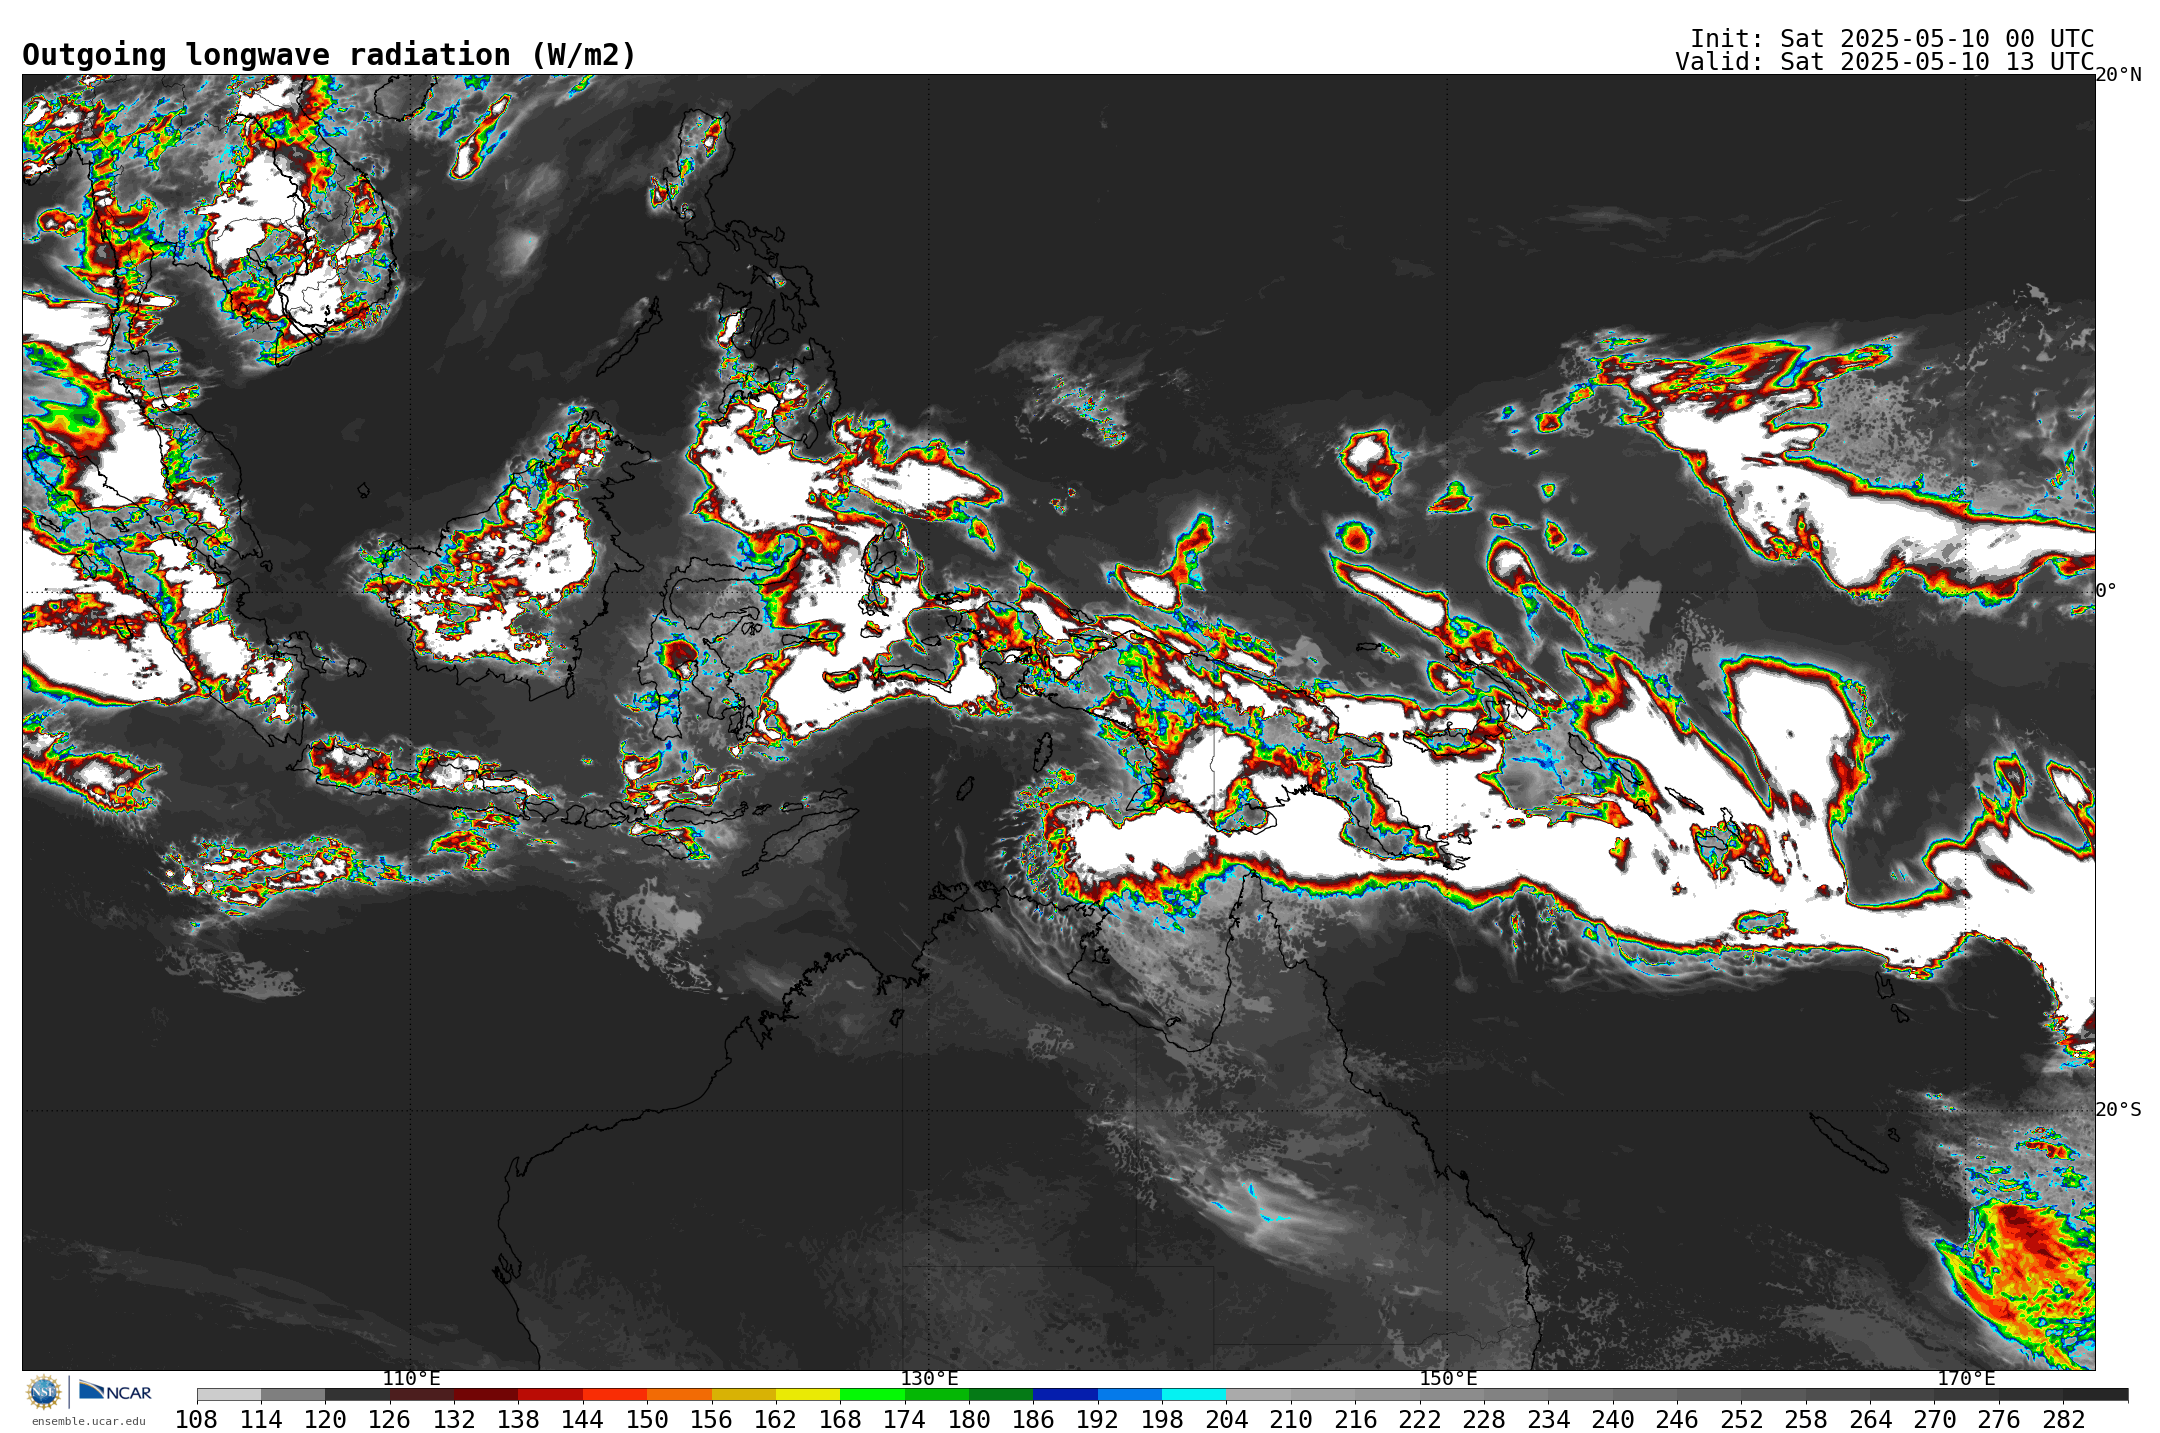
Task: Select the 'Outgoing longwave radiation (W/m2)' title
Action: [329, 55]
